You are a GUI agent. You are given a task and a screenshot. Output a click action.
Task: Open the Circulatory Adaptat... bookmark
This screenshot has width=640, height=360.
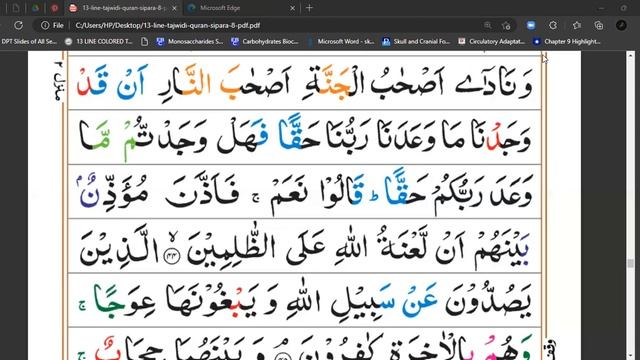491,41
